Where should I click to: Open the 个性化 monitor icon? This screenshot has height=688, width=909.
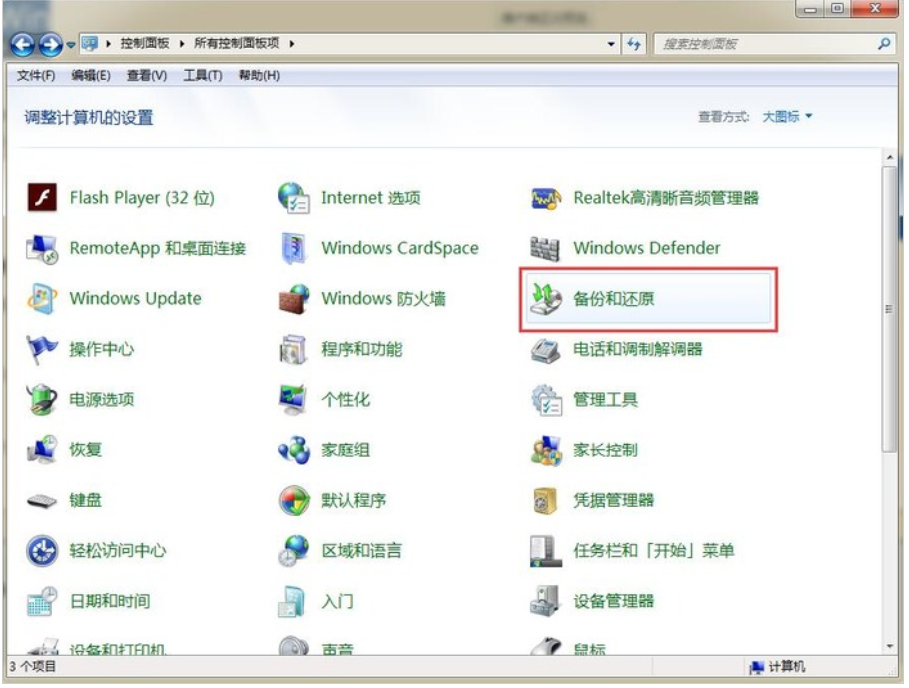pos(294,400)
